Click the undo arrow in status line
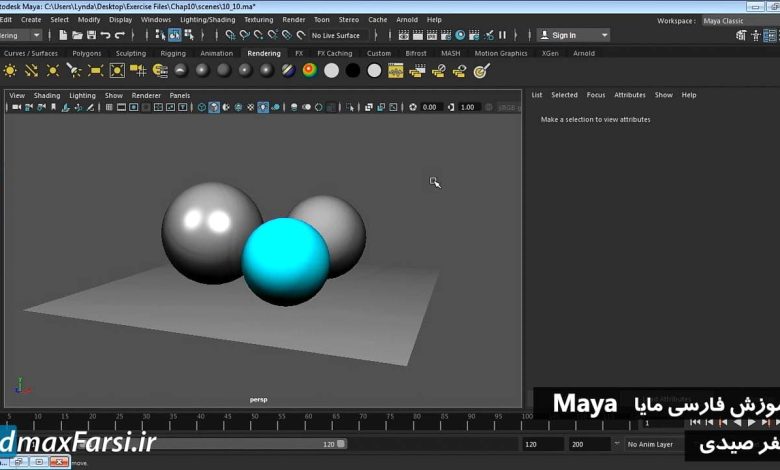Screen dimensions: 780x470 (x=105, y=35)
